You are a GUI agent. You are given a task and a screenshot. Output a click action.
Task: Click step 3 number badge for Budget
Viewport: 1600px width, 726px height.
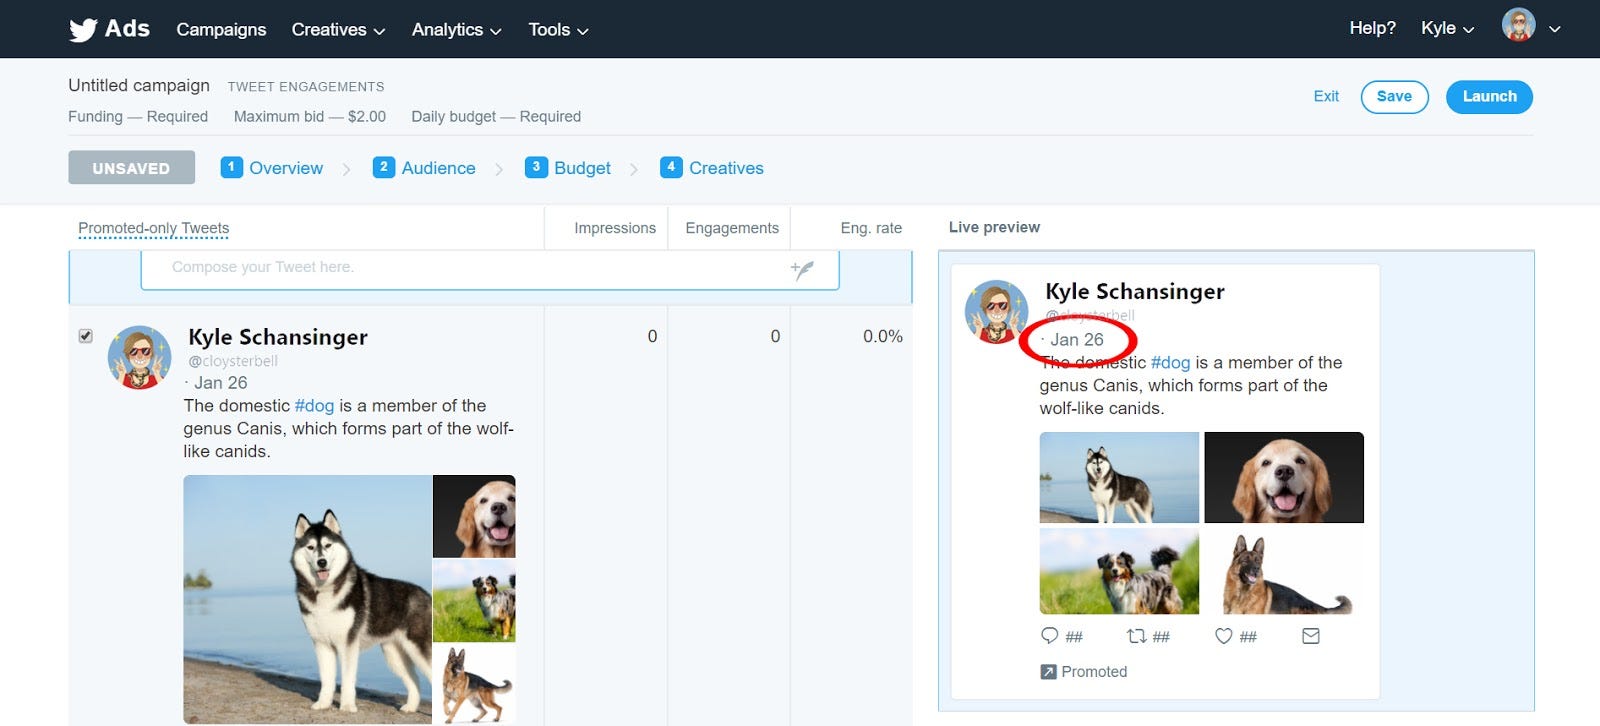click(536, 167)
